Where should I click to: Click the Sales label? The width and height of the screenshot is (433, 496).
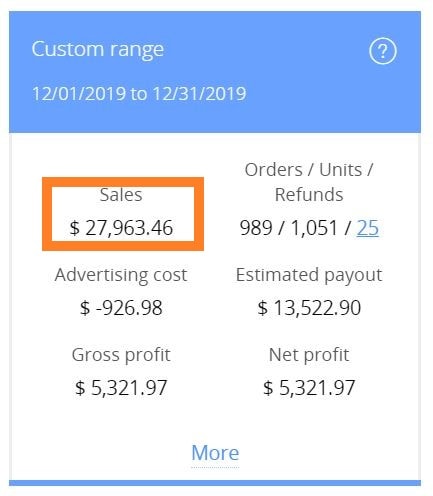tap(121, 194)
